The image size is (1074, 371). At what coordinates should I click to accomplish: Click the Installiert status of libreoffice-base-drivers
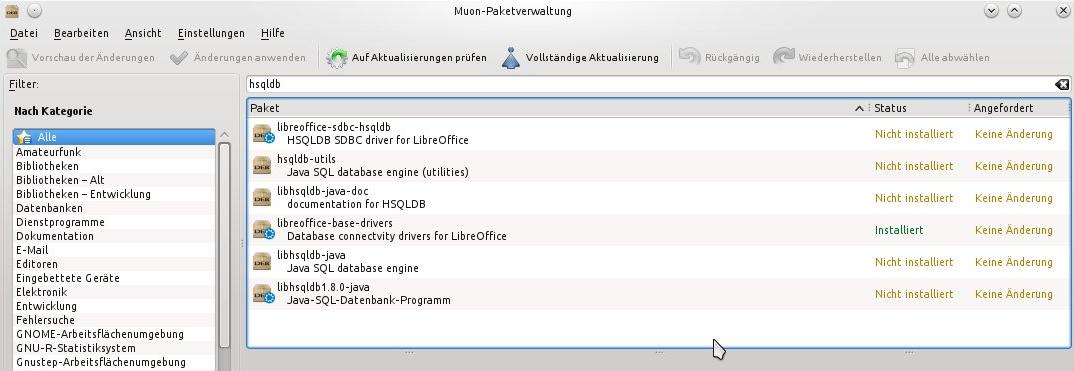click(x=899, y=230)
